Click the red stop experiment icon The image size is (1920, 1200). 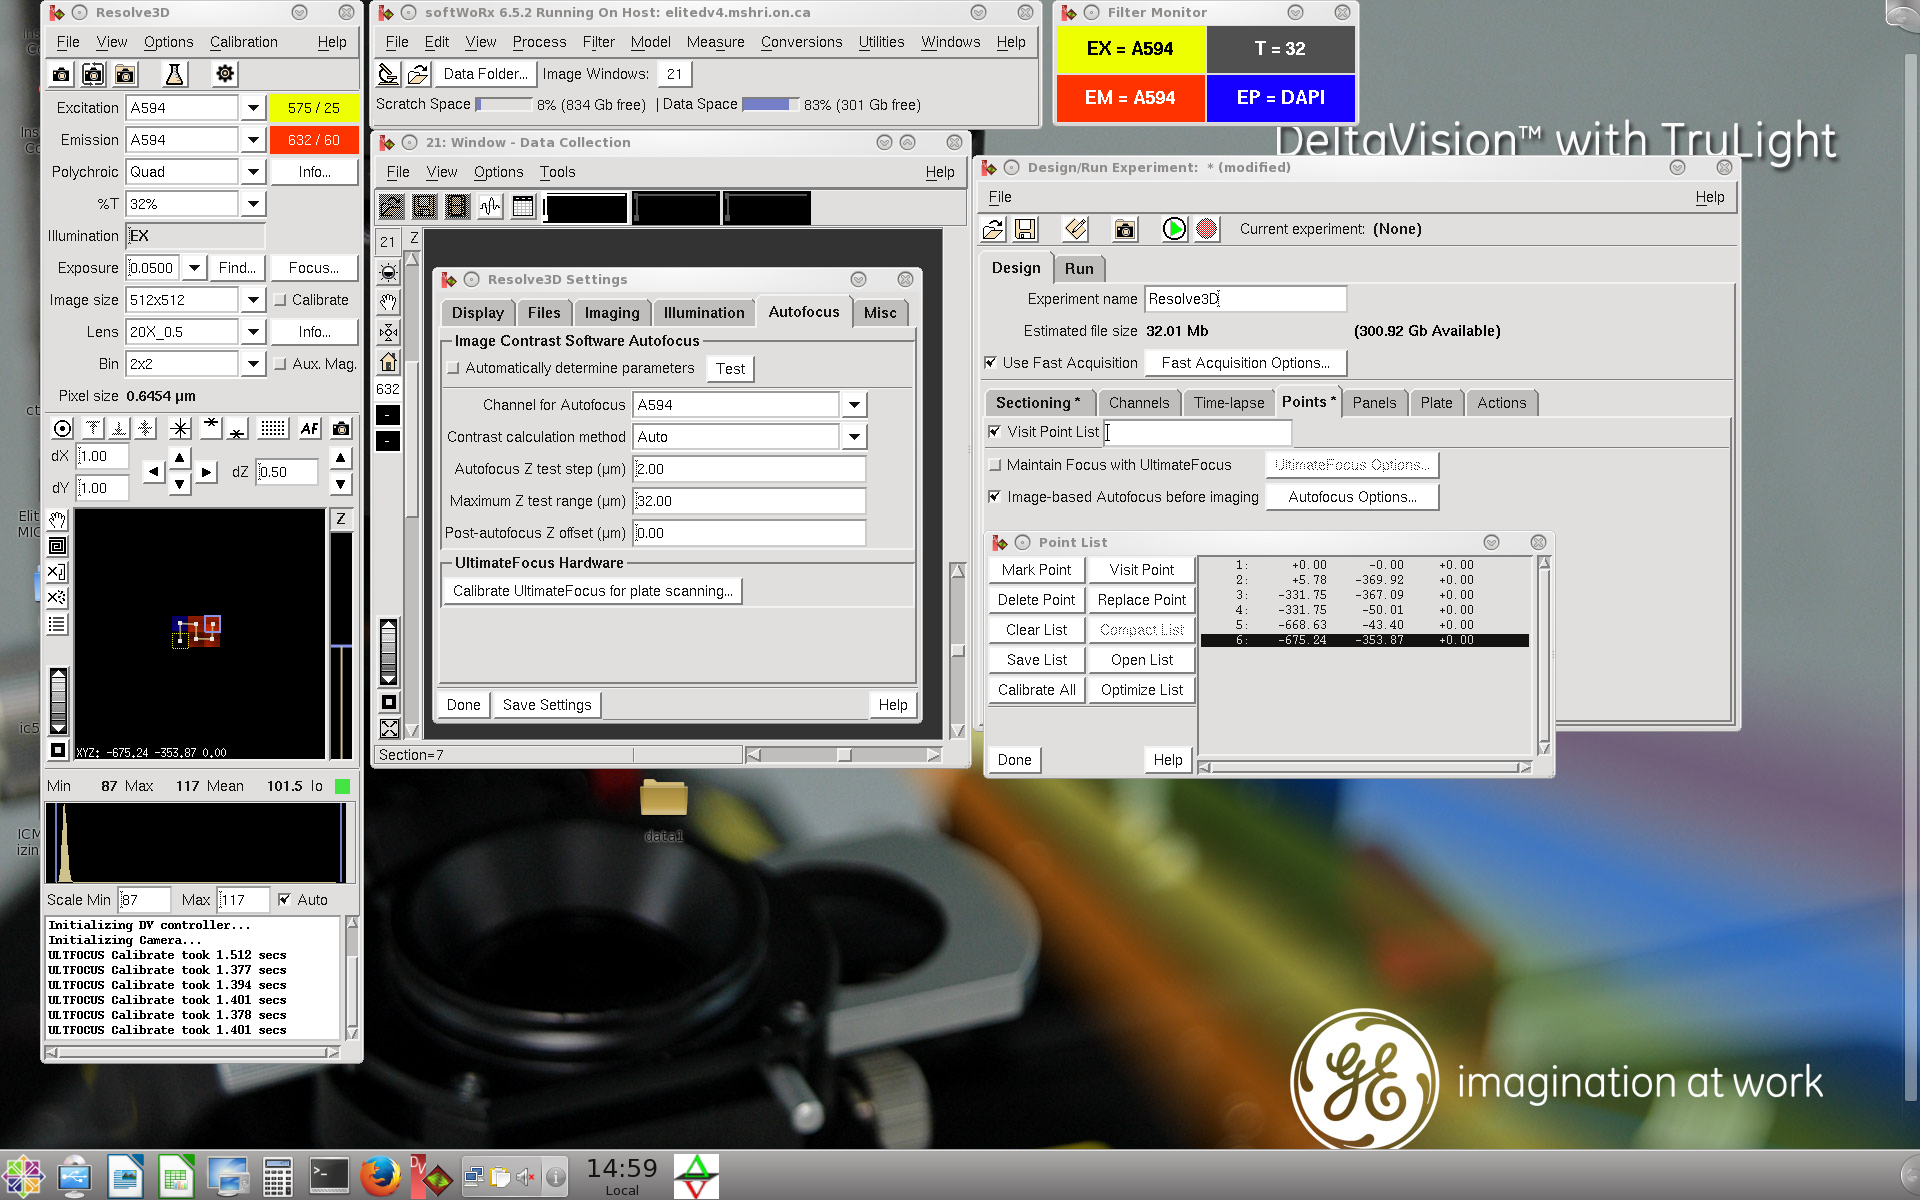[1207, 229]
